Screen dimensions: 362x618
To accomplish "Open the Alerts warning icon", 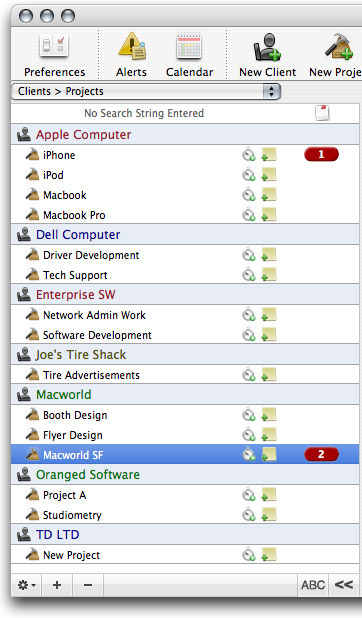I will pos(131,46).
